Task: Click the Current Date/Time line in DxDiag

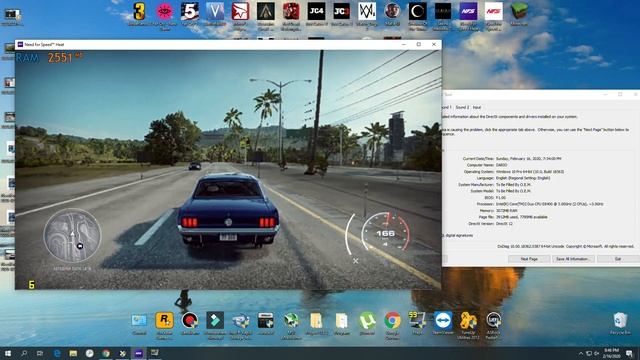Action: [x=512, y=158]
